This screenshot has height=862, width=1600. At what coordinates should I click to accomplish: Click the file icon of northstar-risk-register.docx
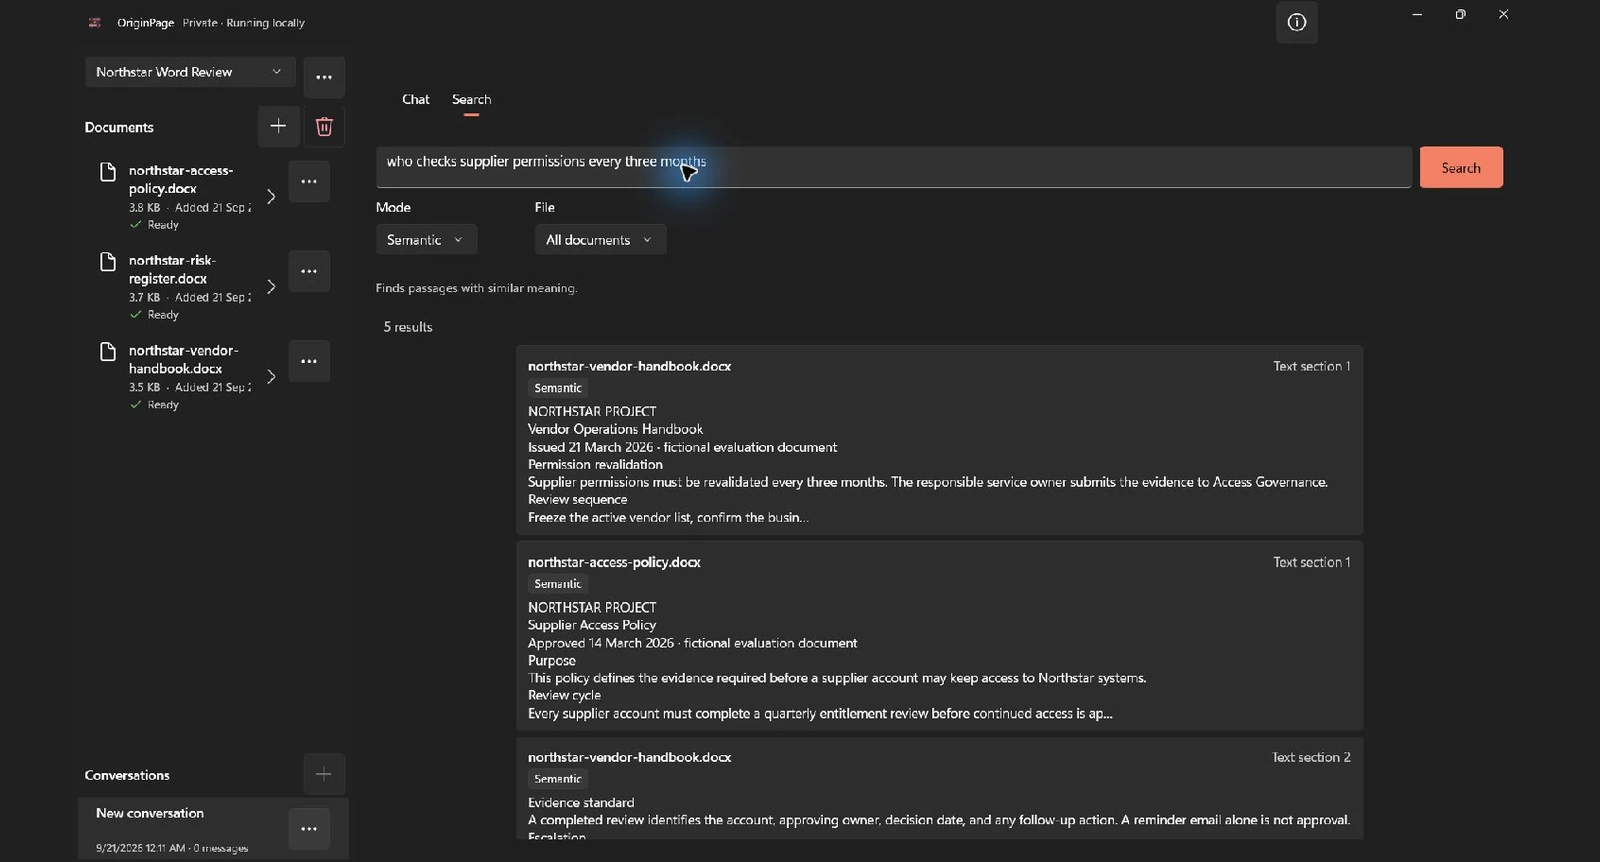coord(108,262)
